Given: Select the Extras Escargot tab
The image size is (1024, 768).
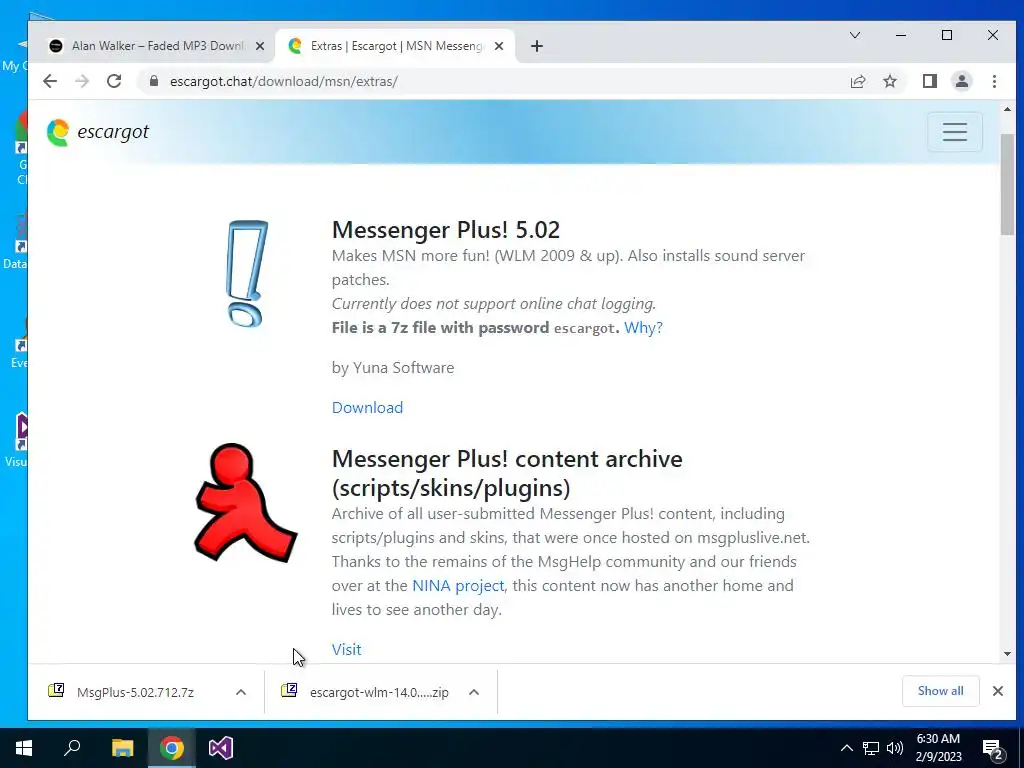Looking at the screenshot, I should (x=395, y=46).
